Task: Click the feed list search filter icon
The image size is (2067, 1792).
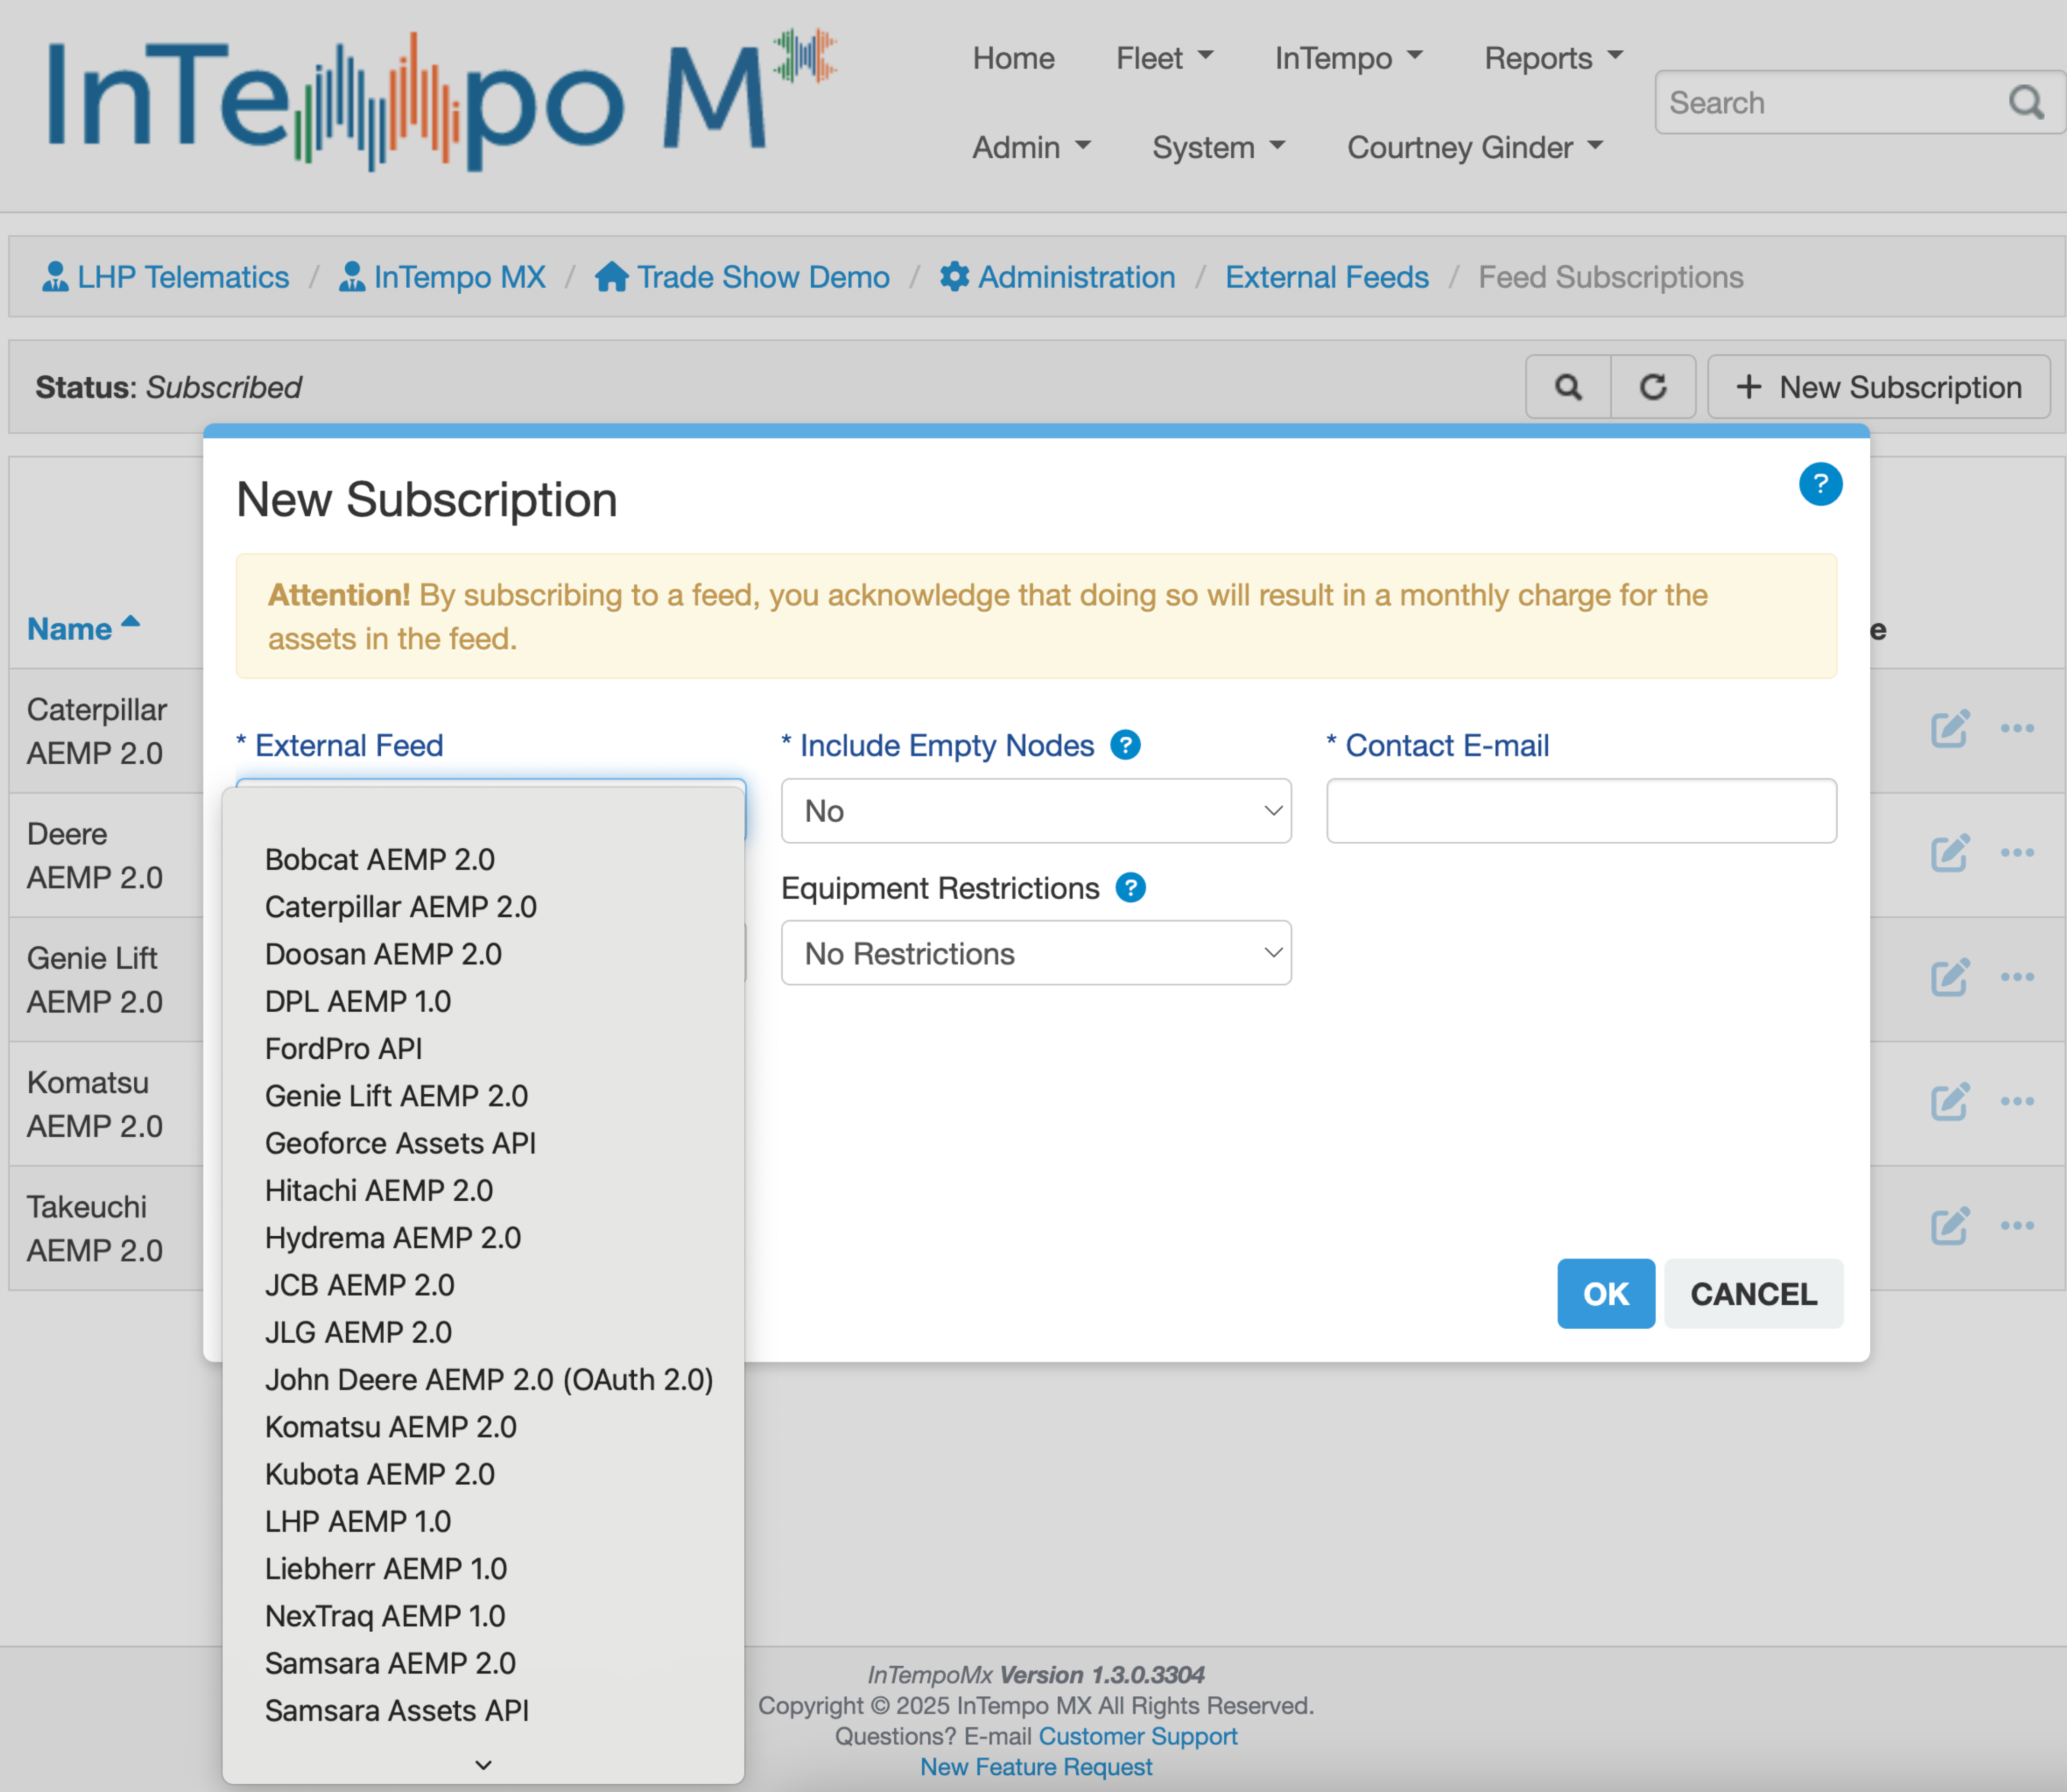Action: coord(1567,387)
